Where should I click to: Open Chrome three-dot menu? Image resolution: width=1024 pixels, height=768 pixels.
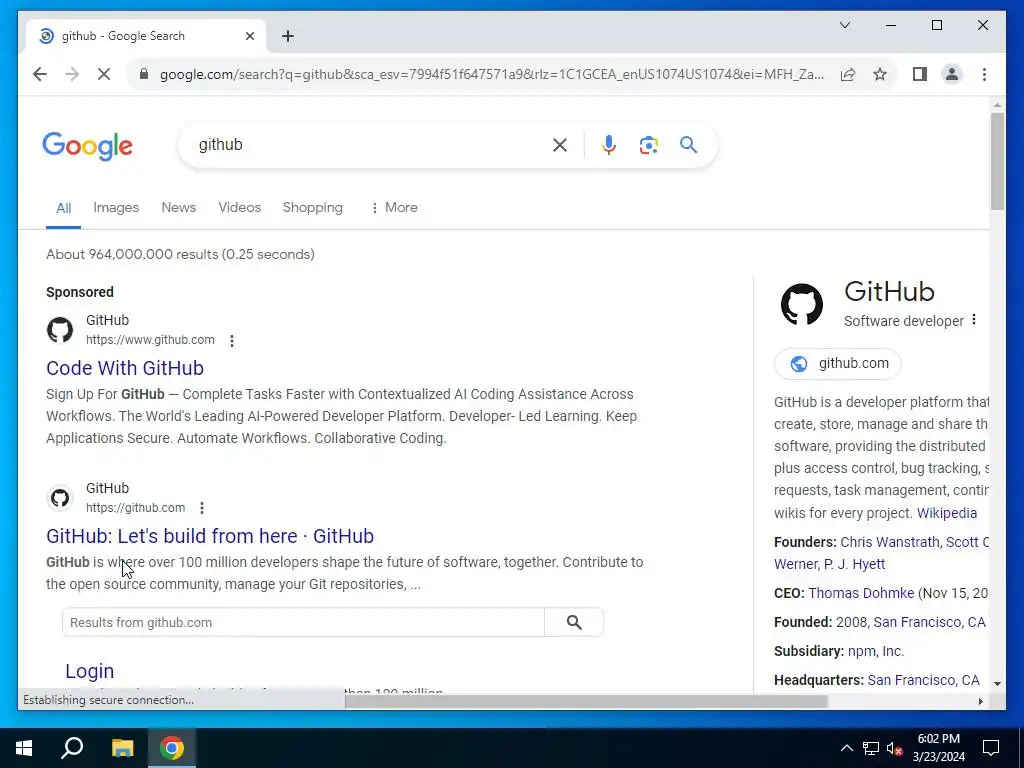point(984,74)
